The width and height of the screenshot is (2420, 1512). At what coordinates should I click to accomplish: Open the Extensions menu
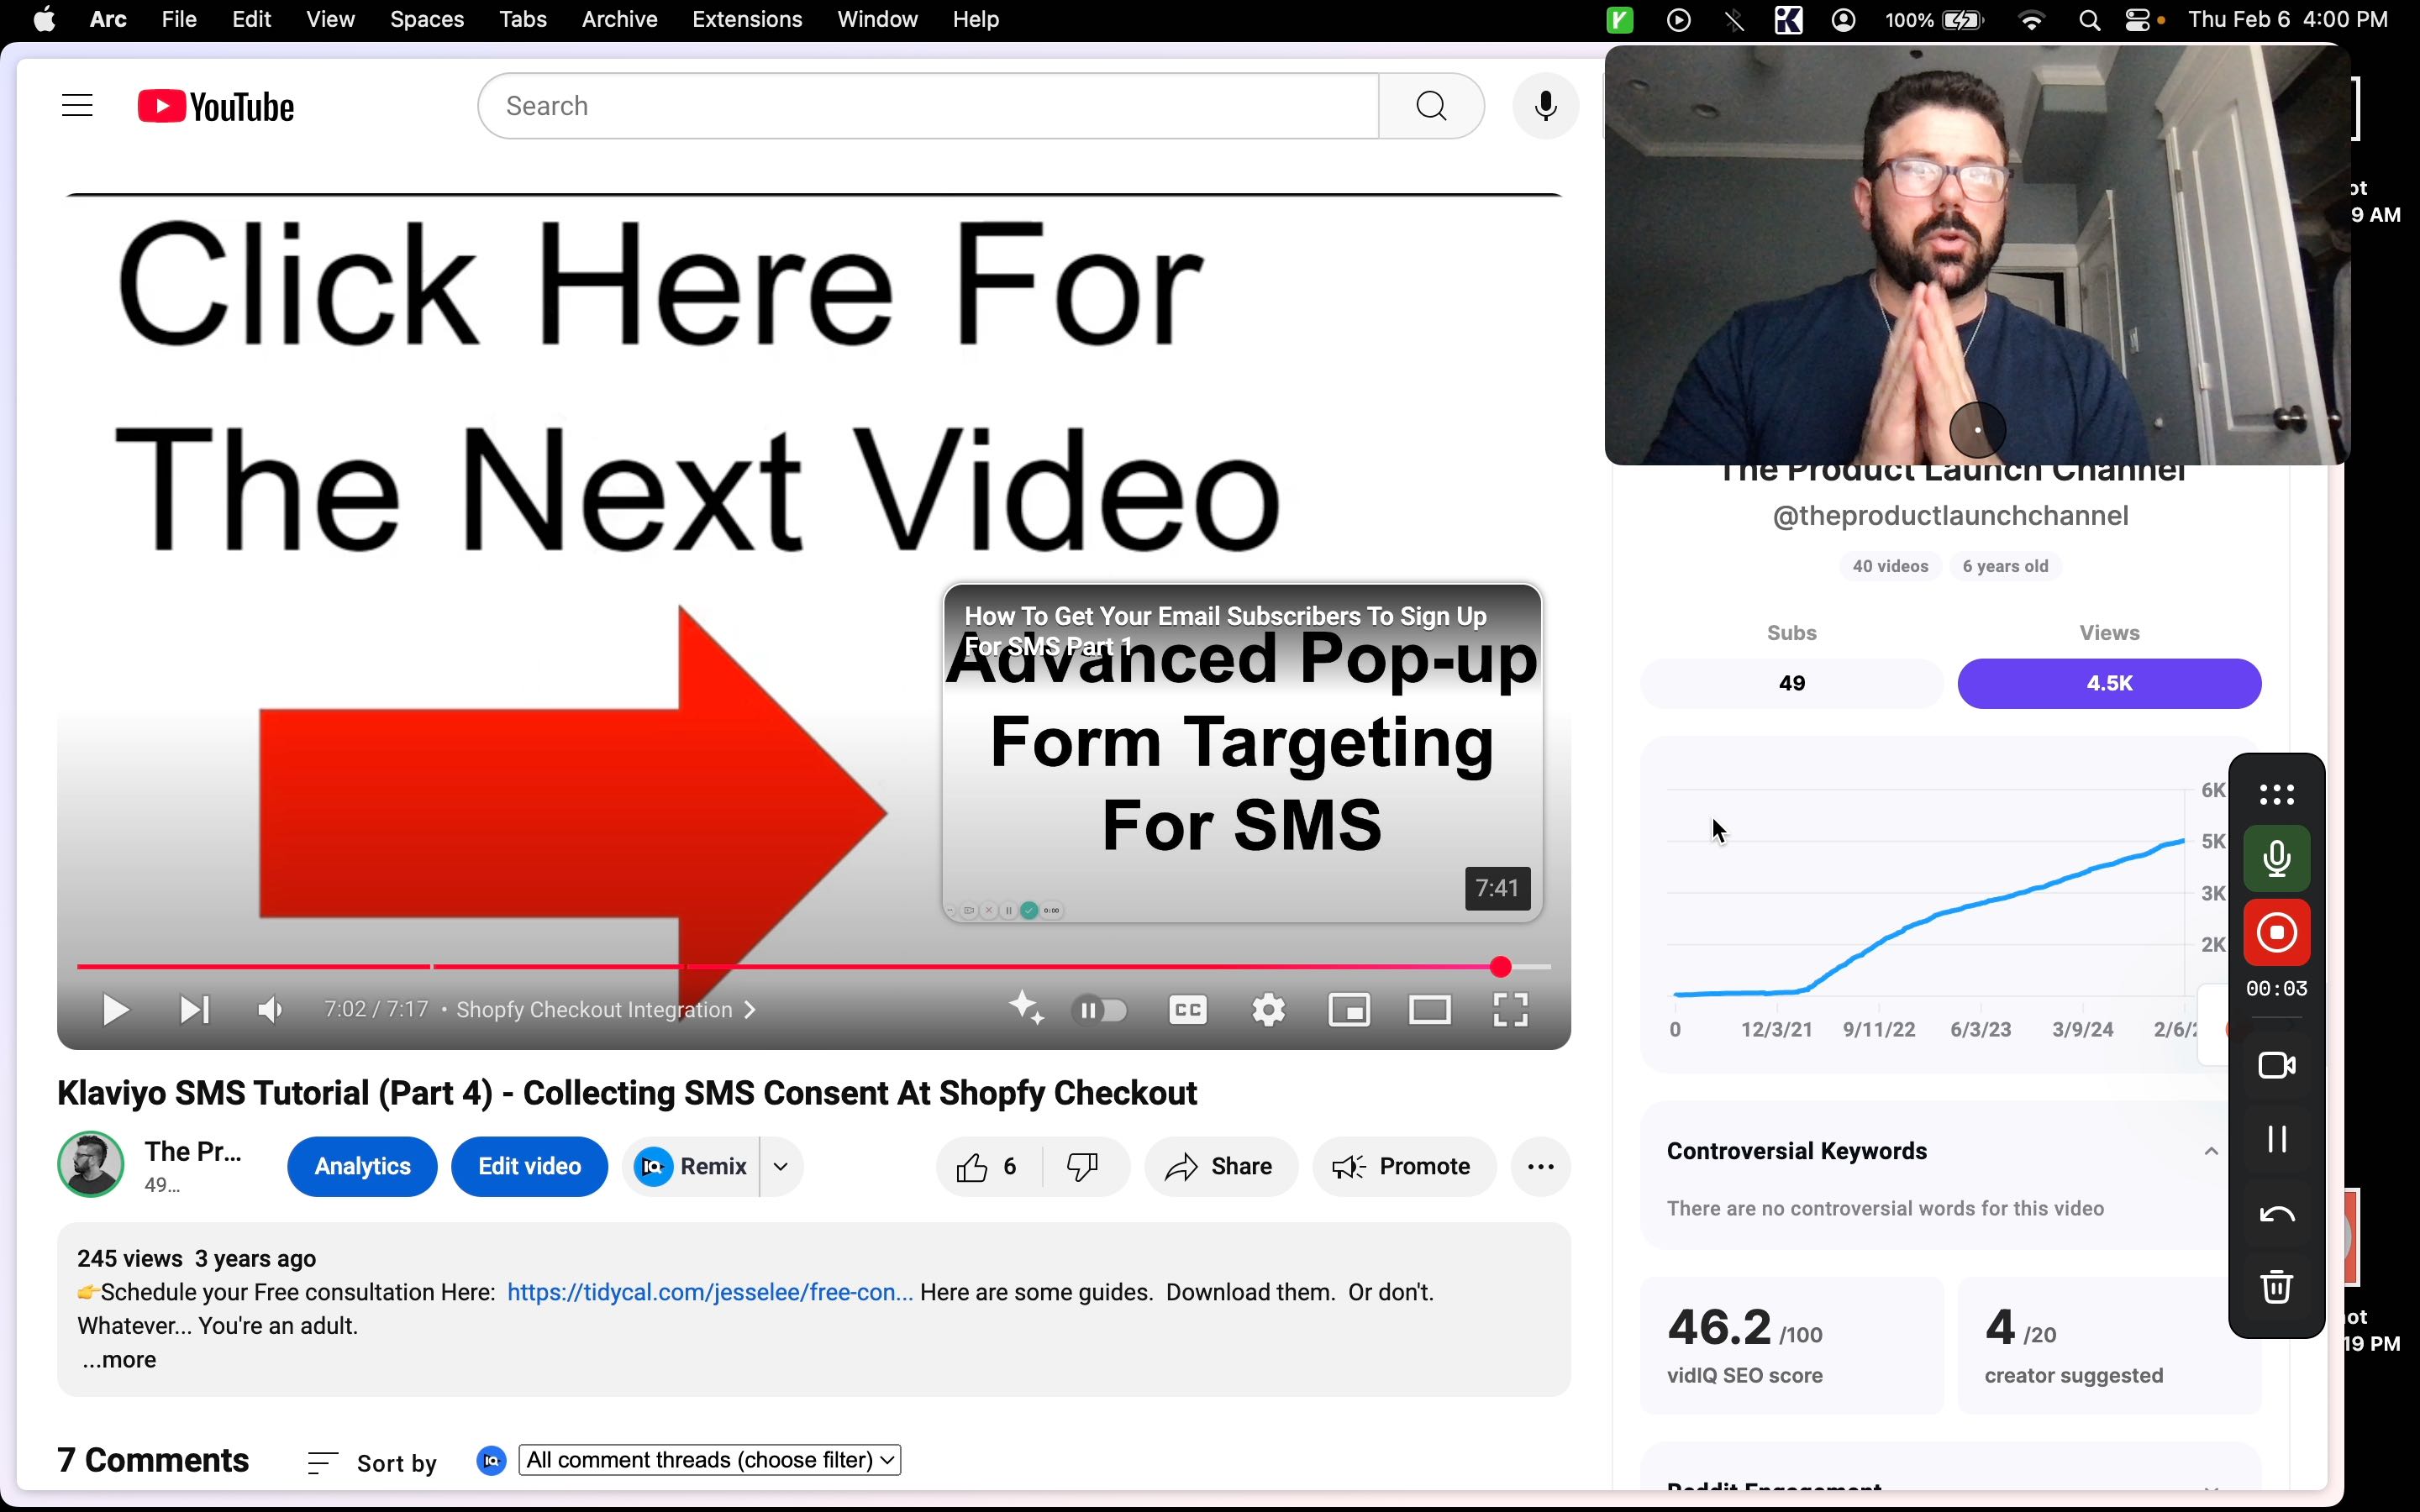747,20
